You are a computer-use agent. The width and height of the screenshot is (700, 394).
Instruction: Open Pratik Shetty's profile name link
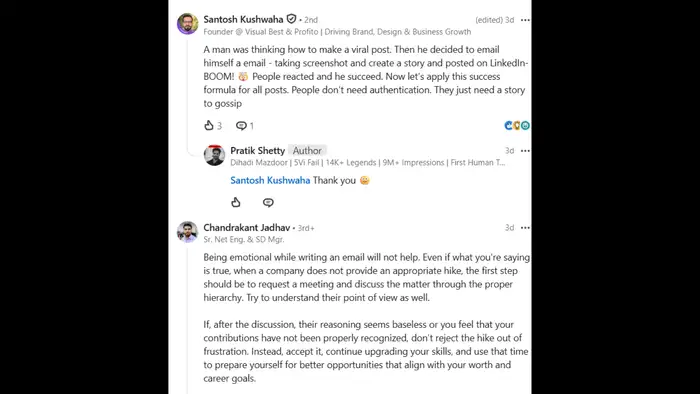pyautogui.click(x=258, y=150)
